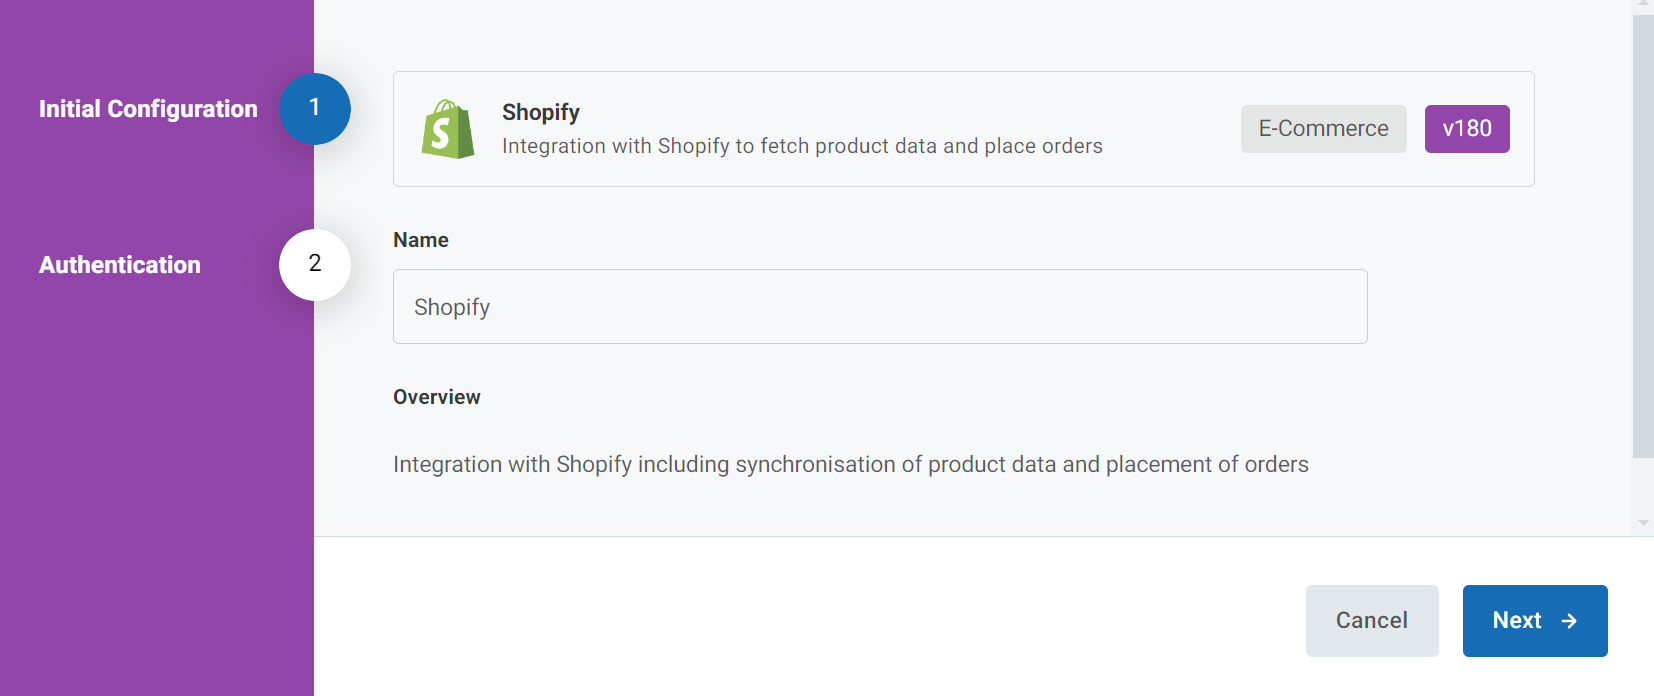
Task: Select the purple v180 version badge
Action: point(1466,129)
